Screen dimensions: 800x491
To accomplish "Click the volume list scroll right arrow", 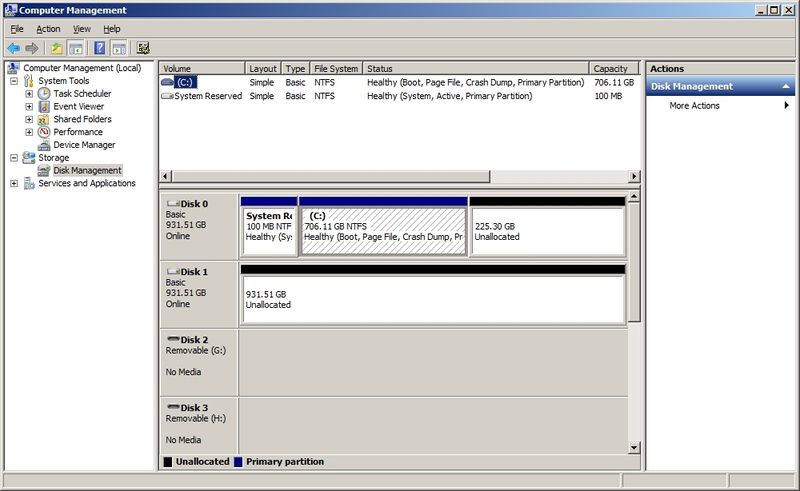I will 634,177.
